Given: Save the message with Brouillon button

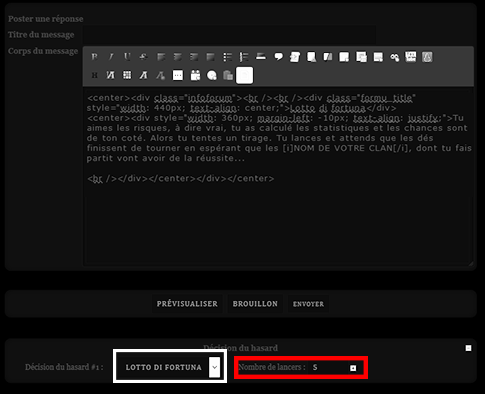Looking at the screenshot, I should coord(255,304).
